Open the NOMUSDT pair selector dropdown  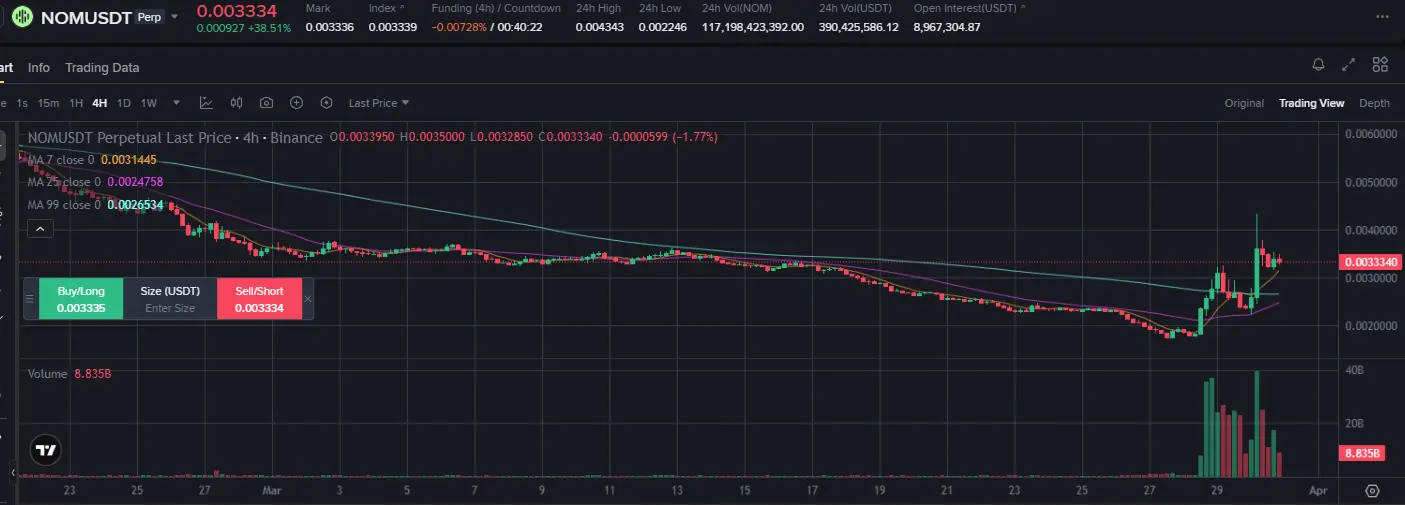[176, 17]
